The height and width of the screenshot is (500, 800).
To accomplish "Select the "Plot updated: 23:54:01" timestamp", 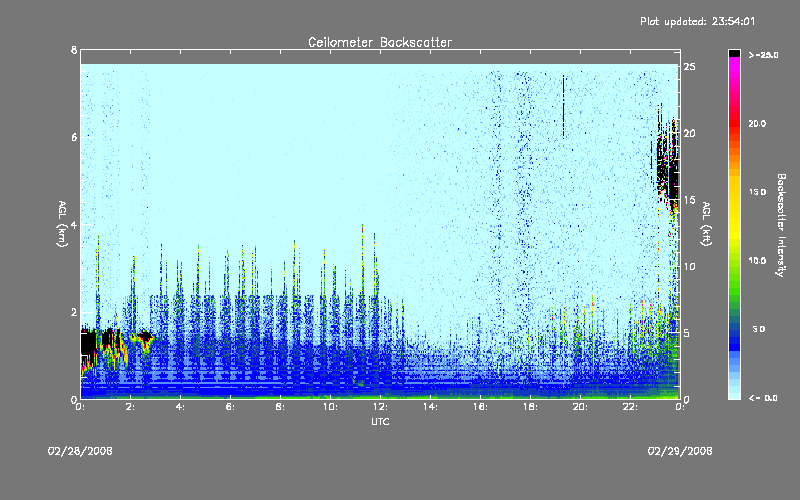I will (x=697, y=21).
